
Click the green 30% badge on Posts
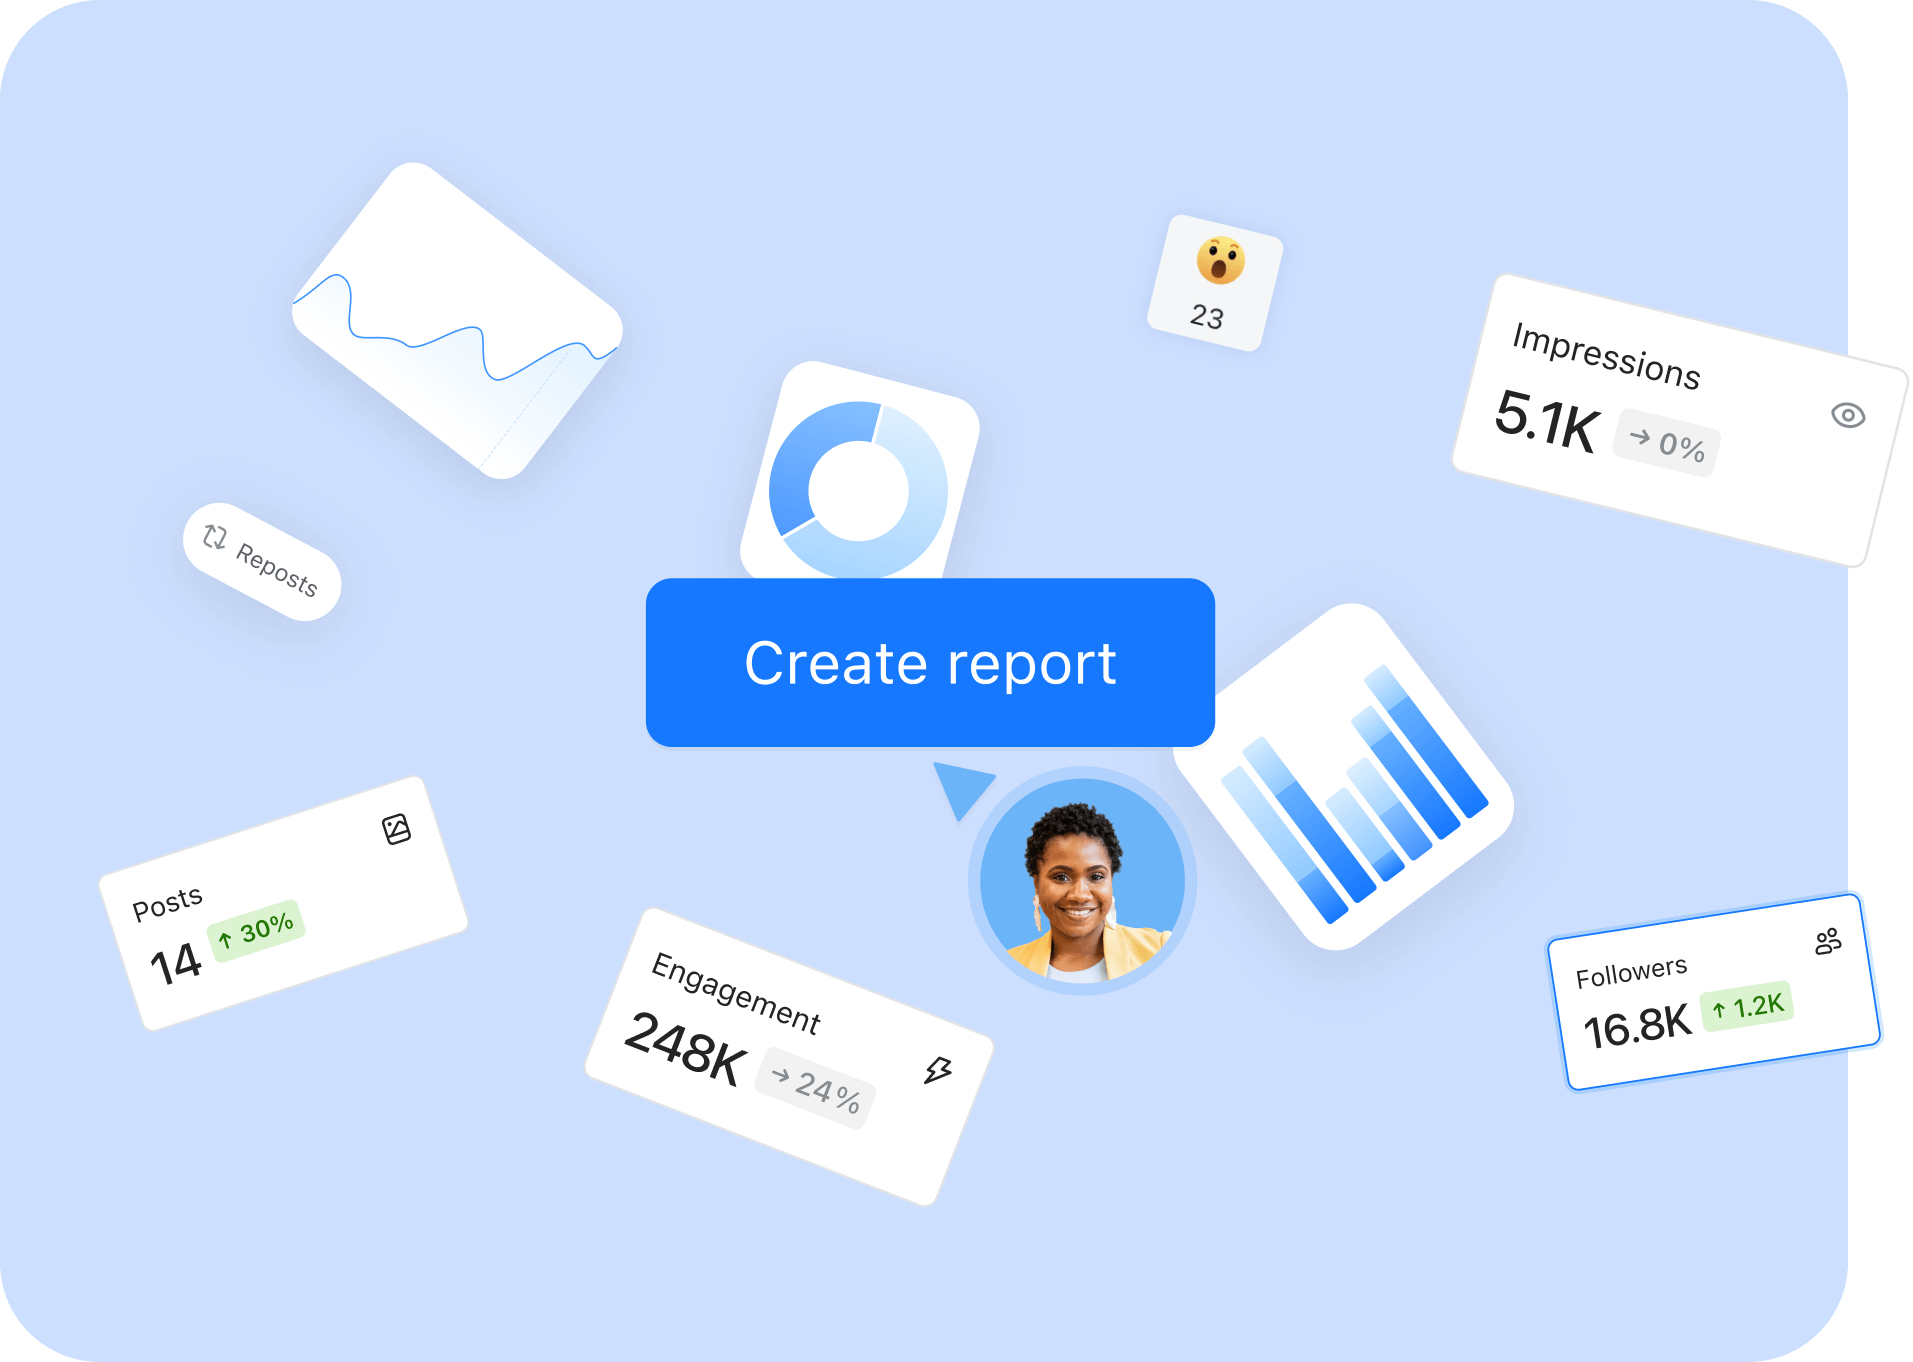256,931
